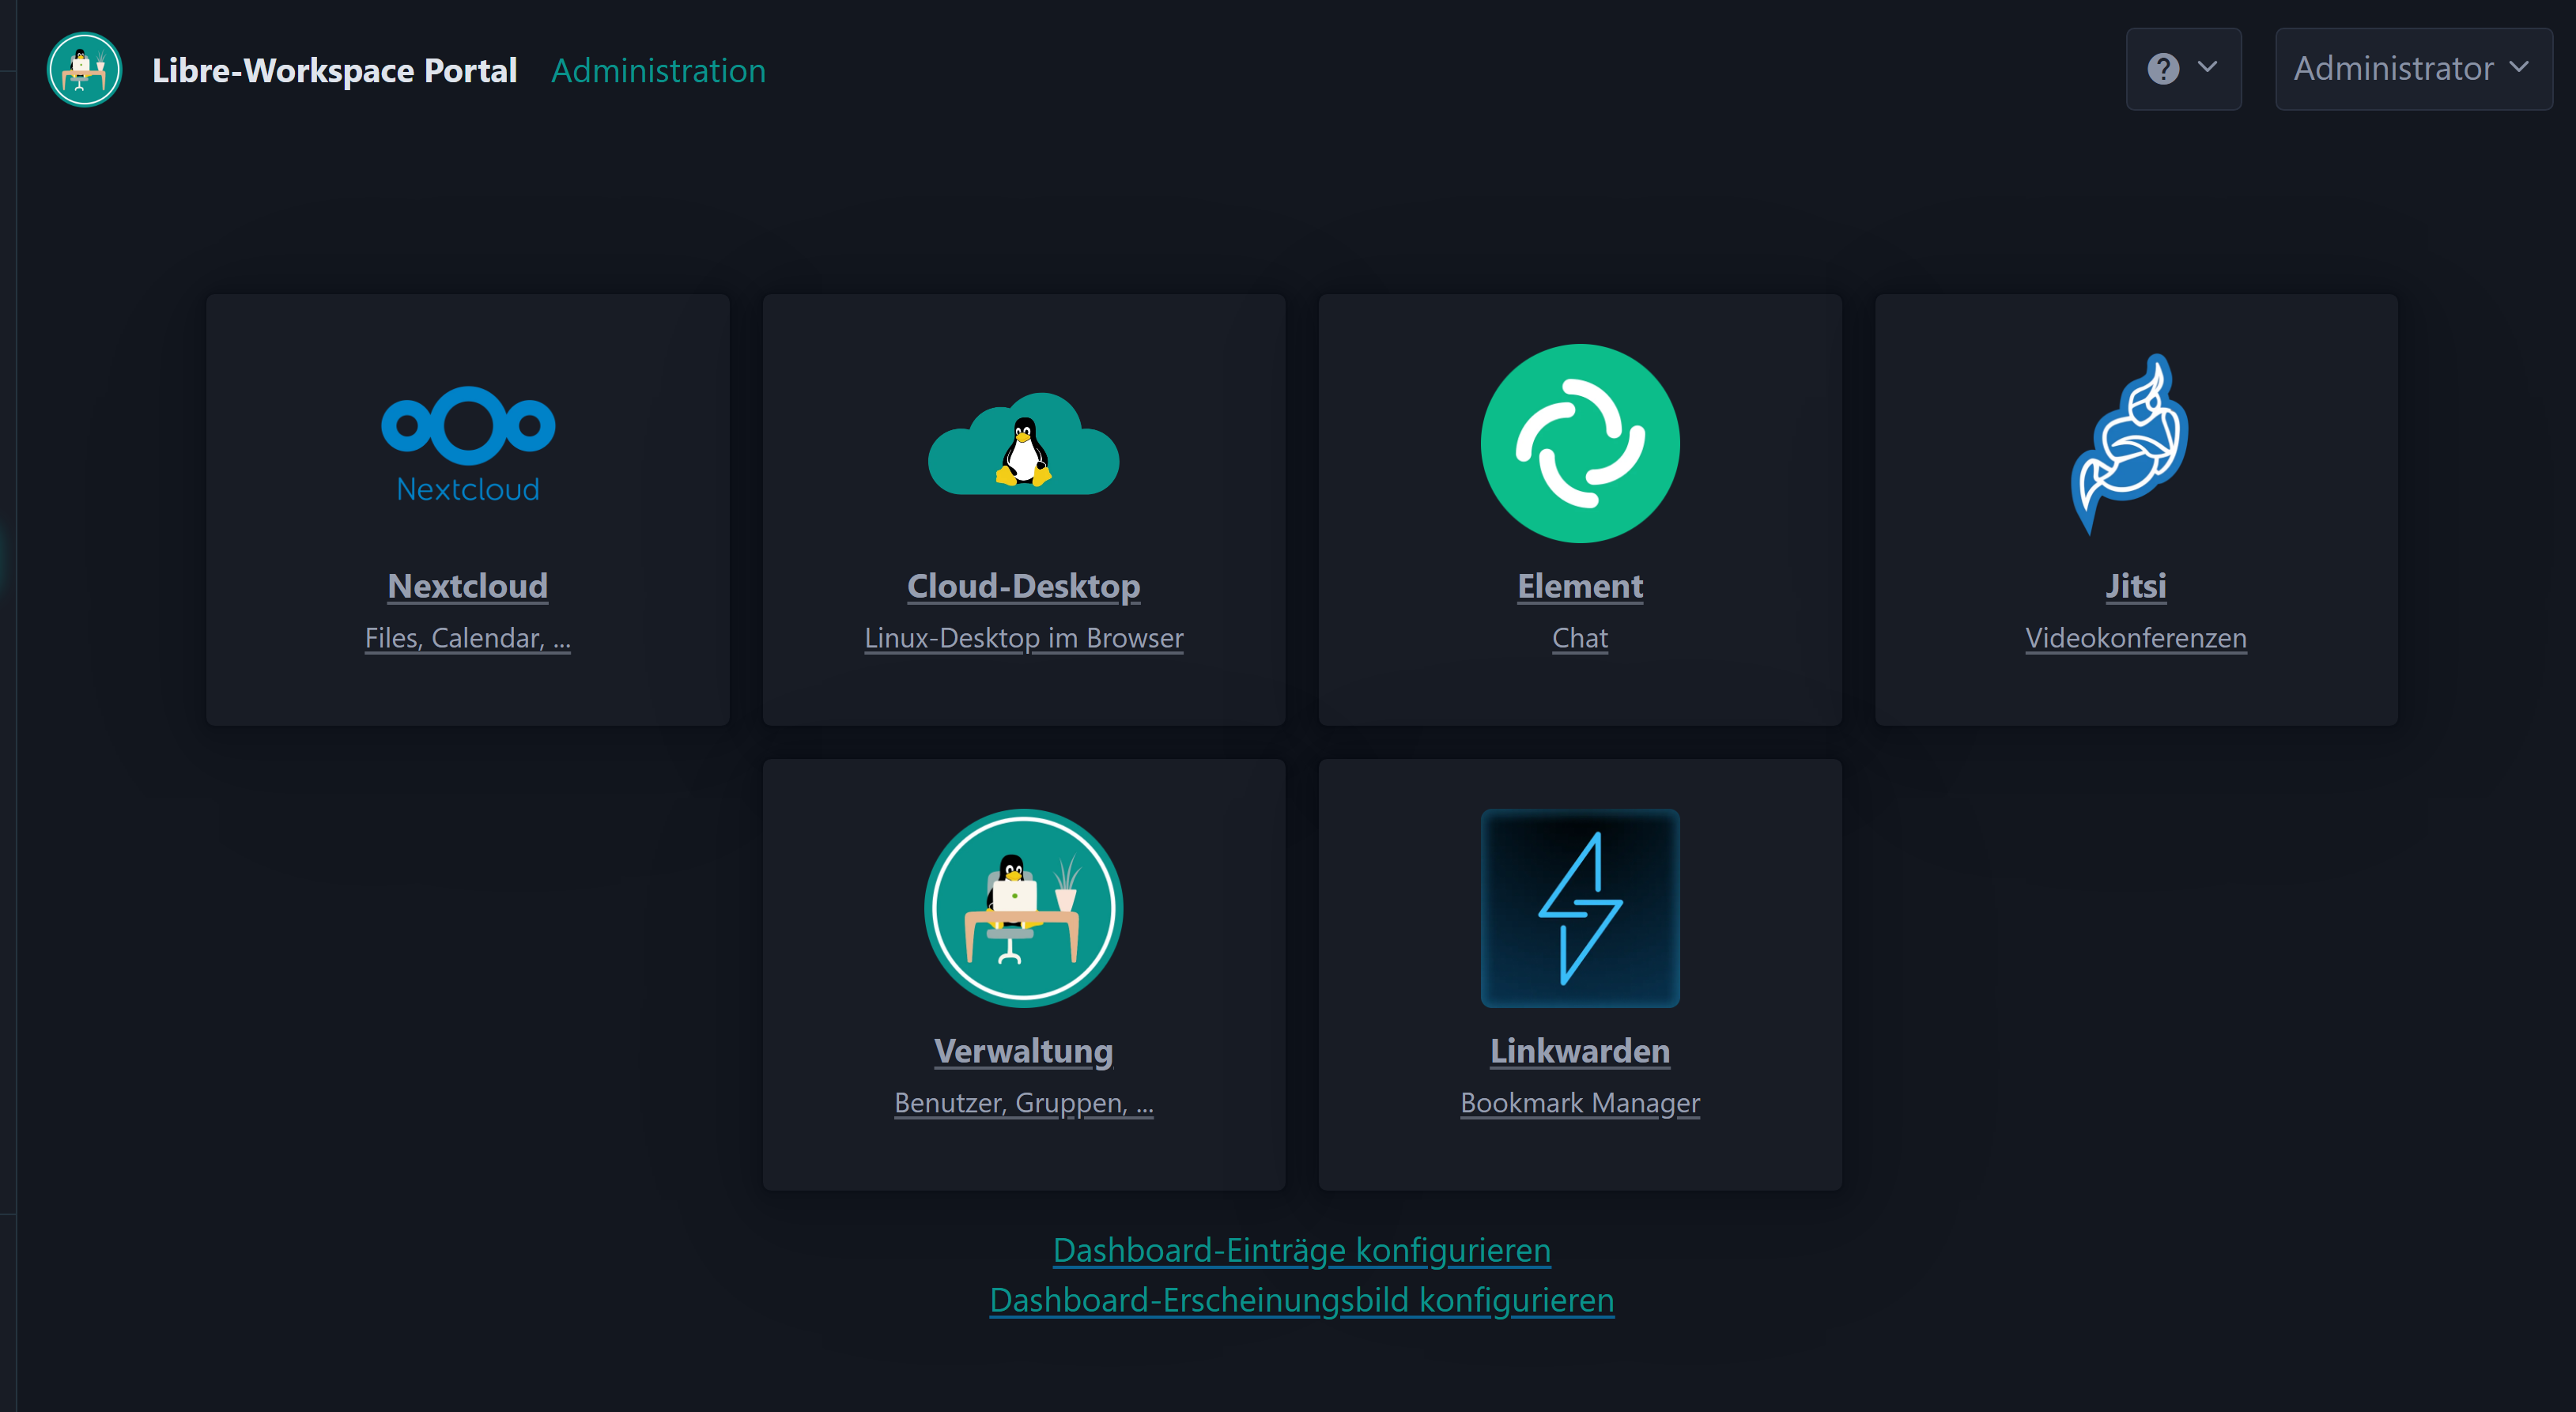Image resolution: width=2576 pixels, height=1412 pixels.
Task: Click 'Benutzer, Gruppen, ...' description
Action: (x=1024, y=1103)
